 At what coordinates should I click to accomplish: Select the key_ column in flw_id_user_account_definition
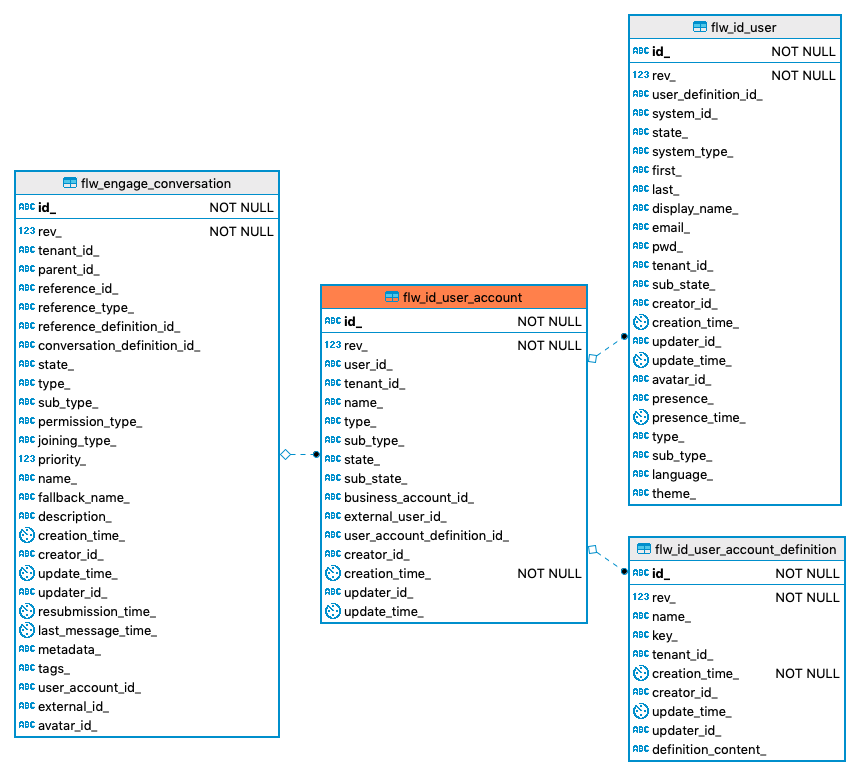coord(665,635)
